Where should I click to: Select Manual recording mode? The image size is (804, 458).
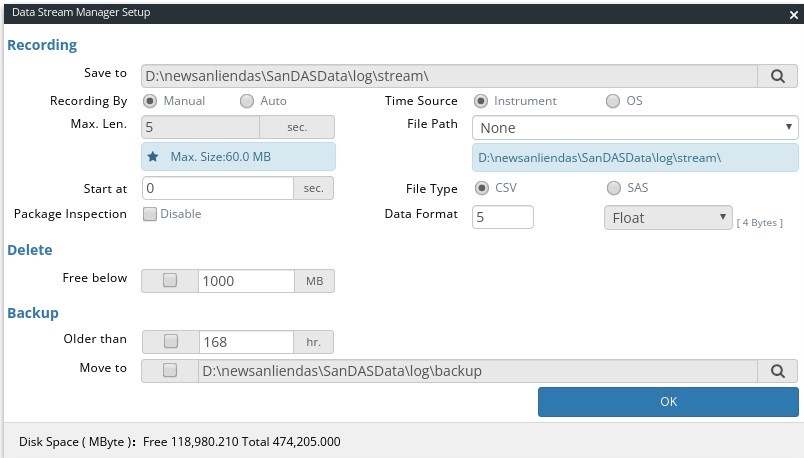150,101
